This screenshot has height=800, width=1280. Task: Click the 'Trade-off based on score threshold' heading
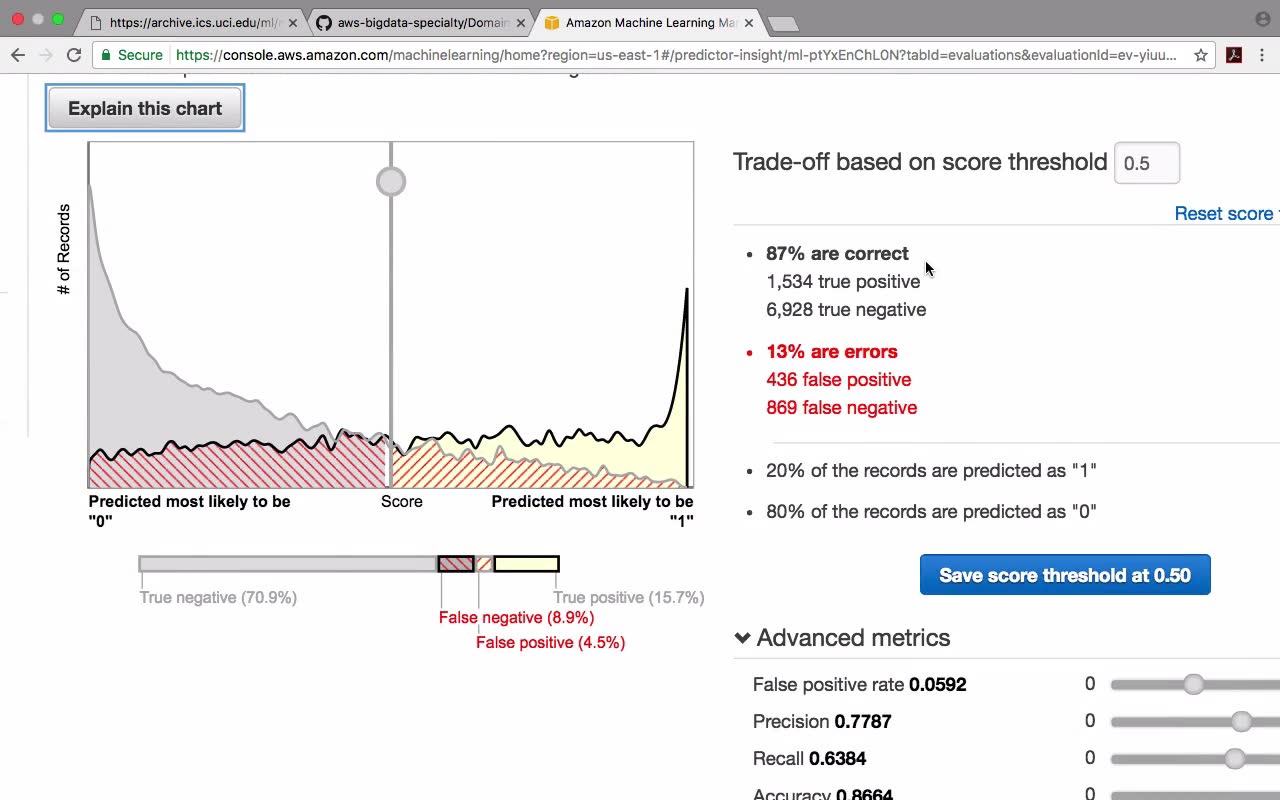[920, 162]
